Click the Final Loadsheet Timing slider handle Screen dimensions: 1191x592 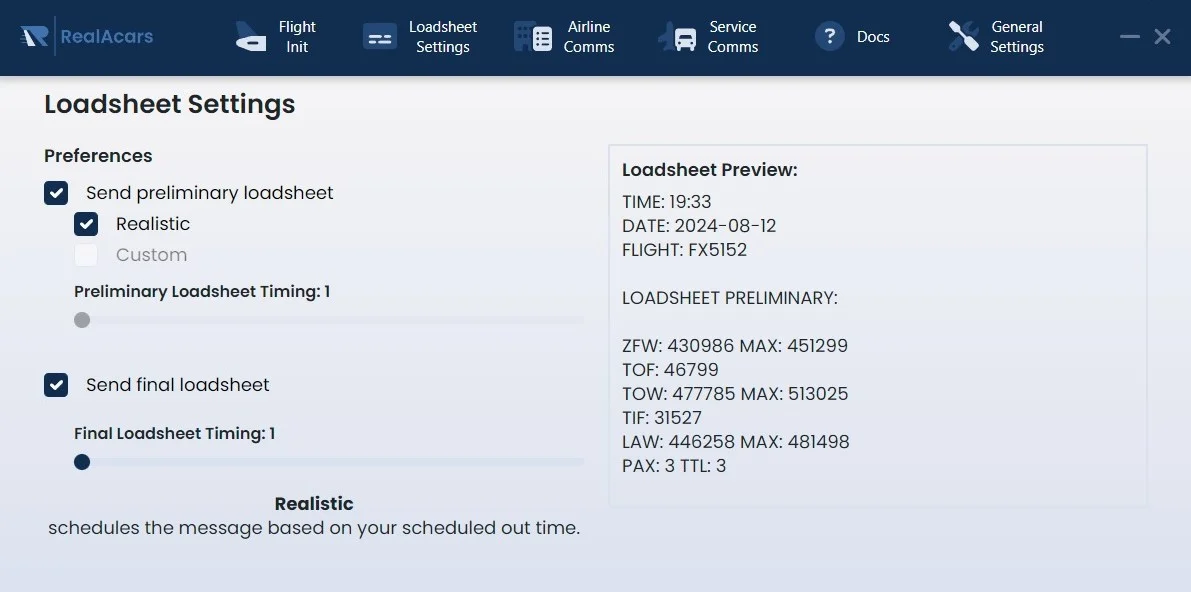pyautogui.click(x=82, y=462)
